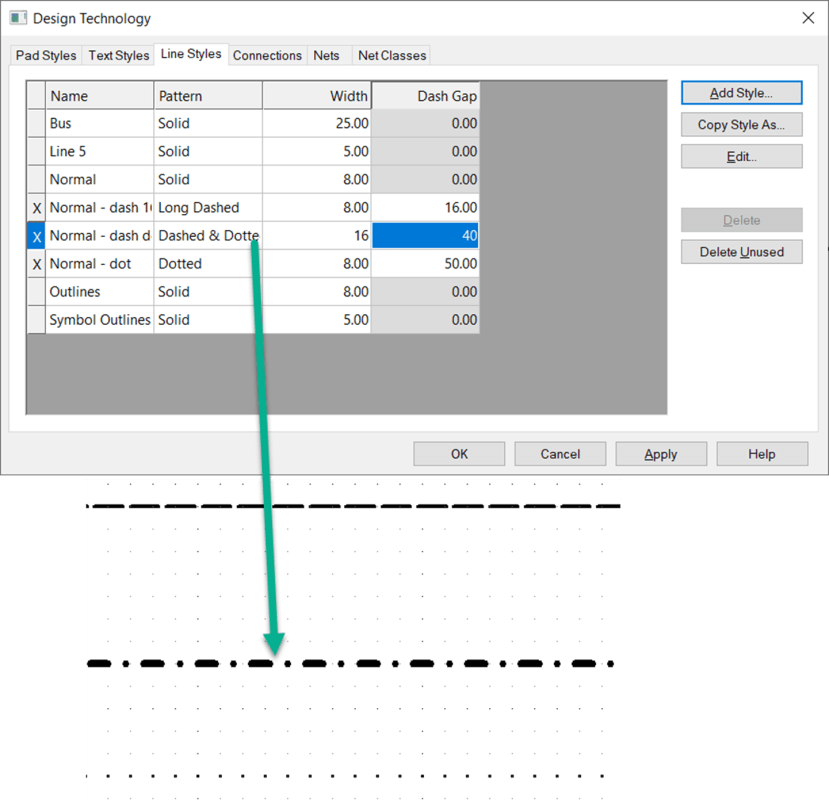The height and width of the screenshot is (800, 829).
Task: Click the Design Technology window icon
Action: click(18, 18)
